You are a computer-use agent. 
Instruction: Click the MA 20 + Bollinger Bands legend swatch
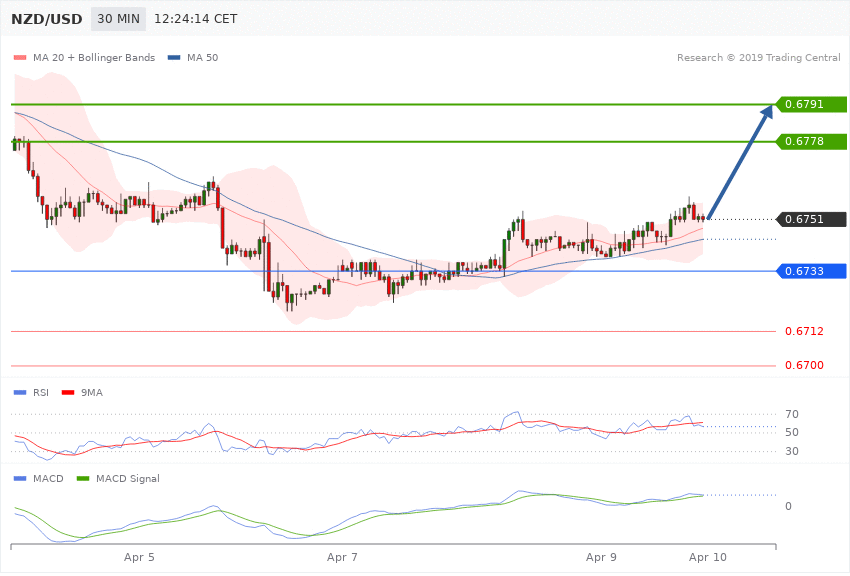(x=20, y=57)
